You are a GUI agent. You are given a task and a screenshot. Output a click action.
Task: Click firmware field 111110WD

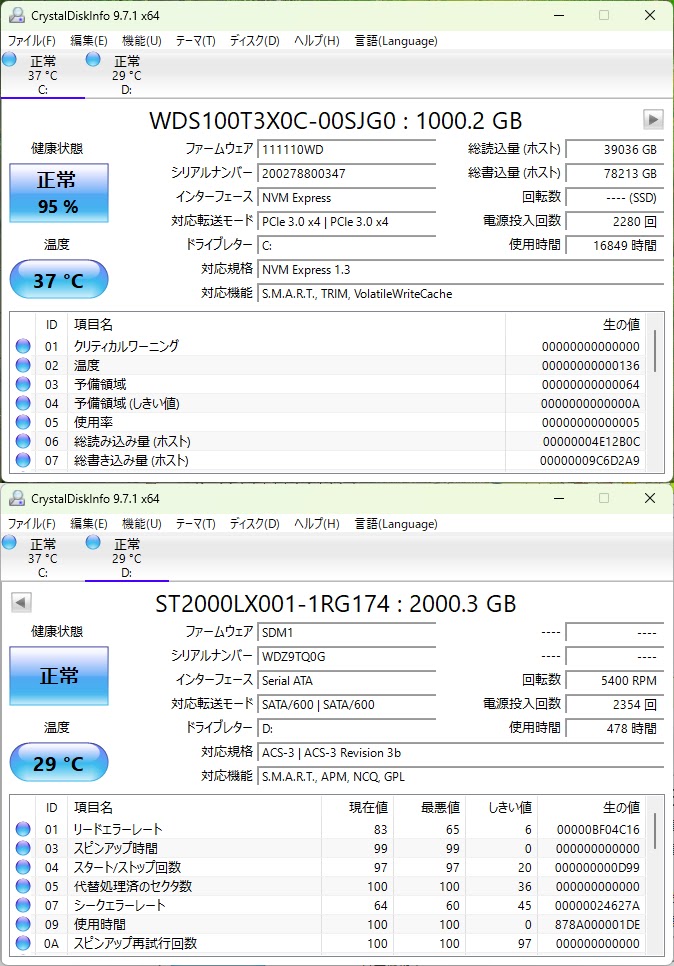pyautogui.click(x=346, y=150)
